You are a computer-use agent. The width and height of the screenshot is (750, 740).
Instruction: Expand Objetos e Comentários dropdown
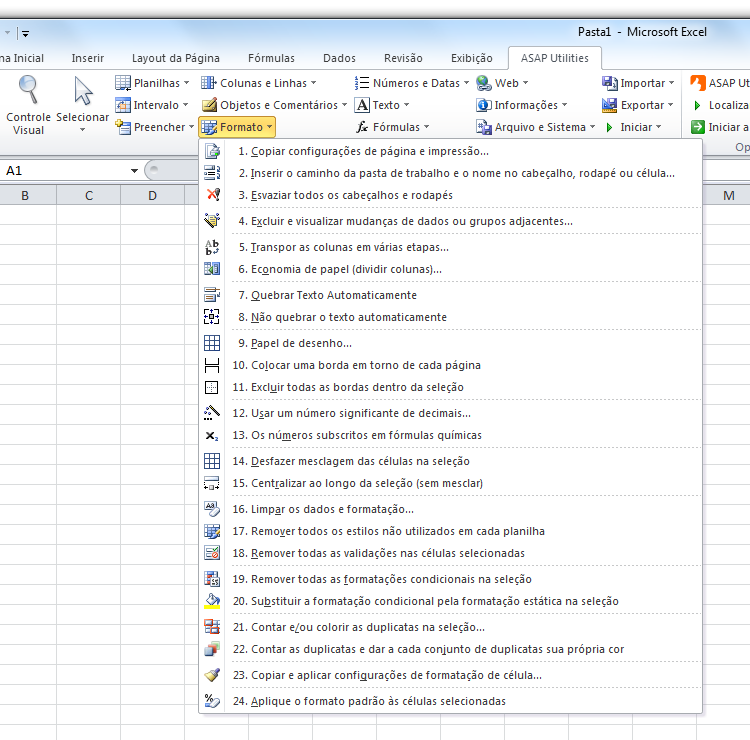point(274,105)
